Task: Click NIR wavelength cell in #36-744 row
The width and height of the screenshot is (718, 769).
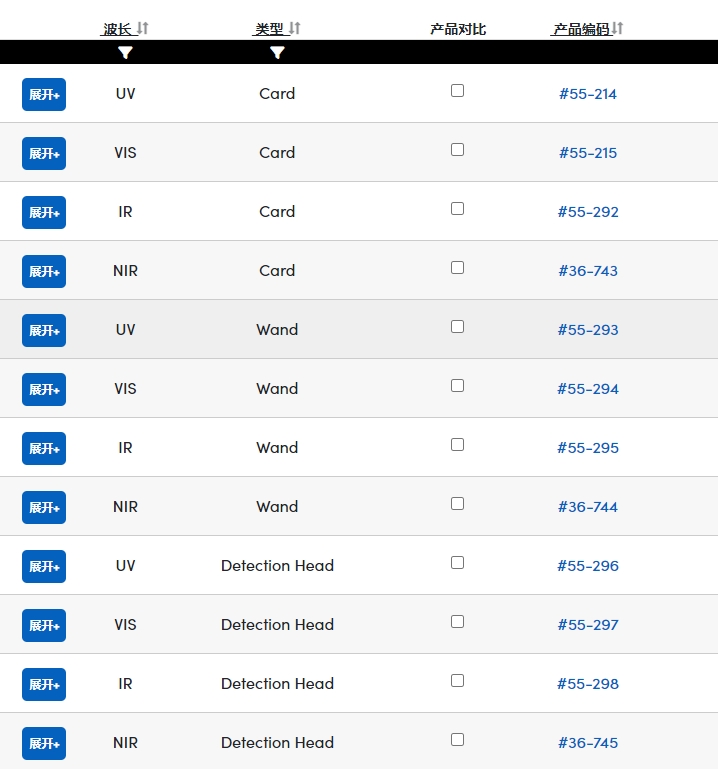Action: [x=126, y=507]
